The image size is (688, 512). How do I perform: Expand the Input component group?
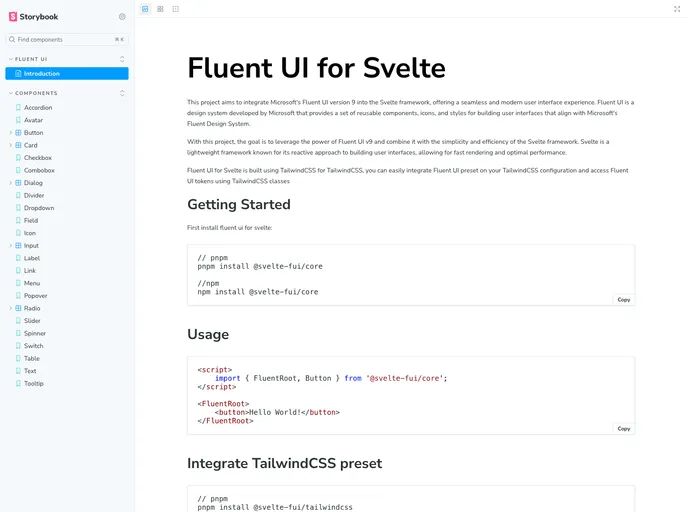[11, 246]
